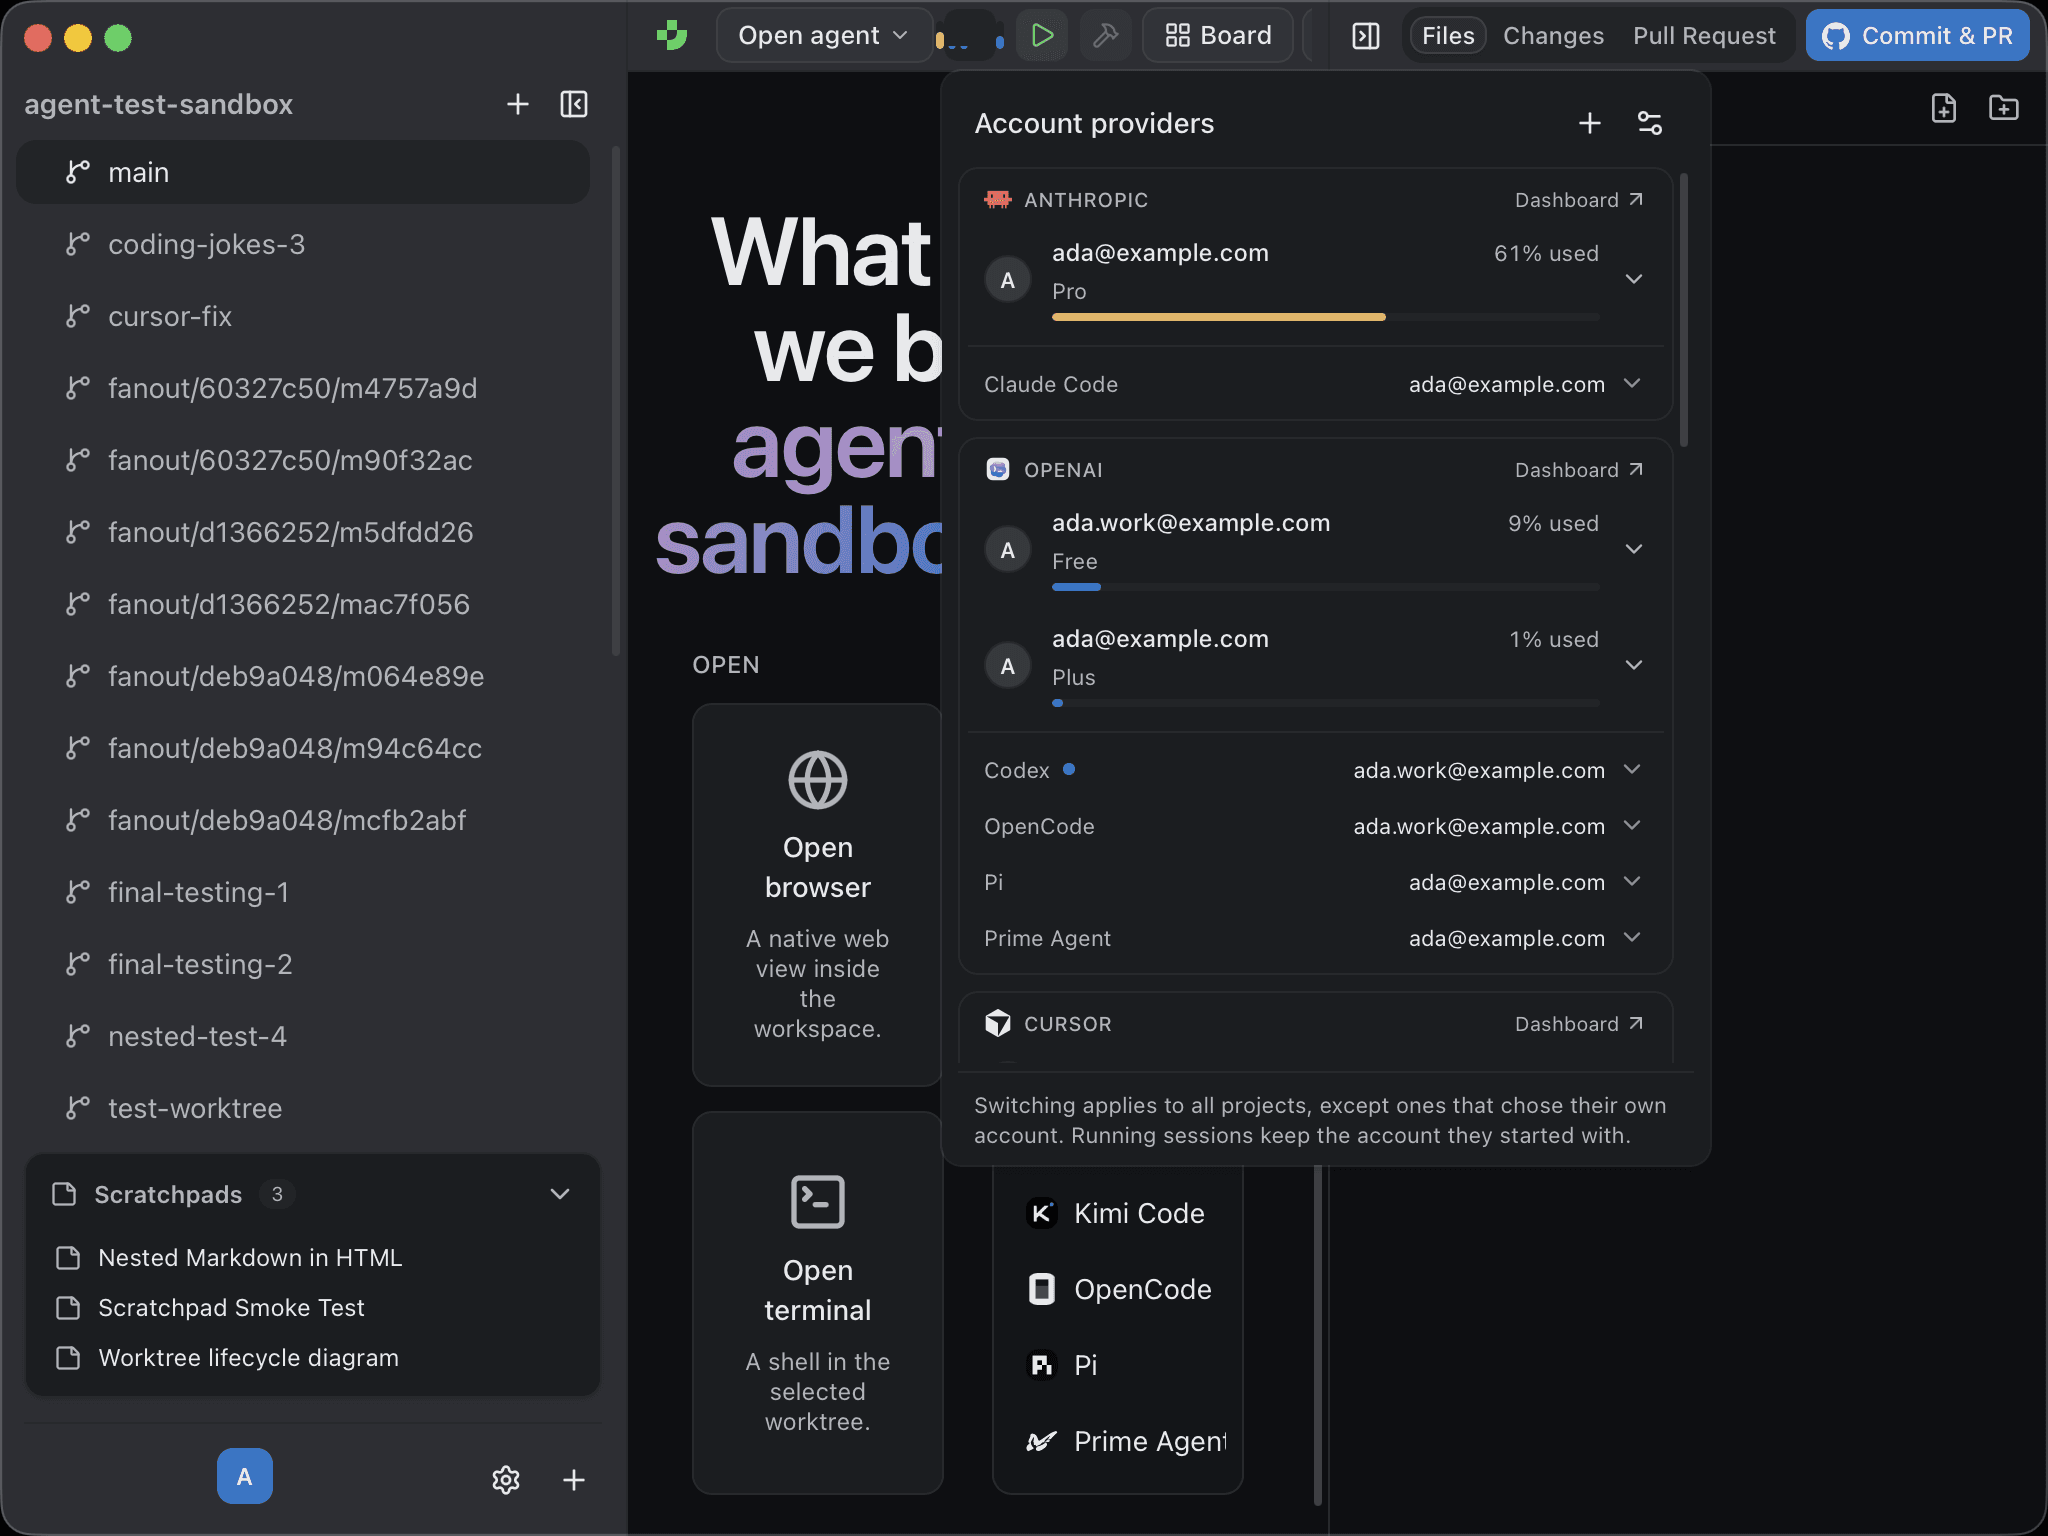This screenshot has width=2048, height=1536.
Task: Click the Open terminal card
Action: coord(817,1303)
